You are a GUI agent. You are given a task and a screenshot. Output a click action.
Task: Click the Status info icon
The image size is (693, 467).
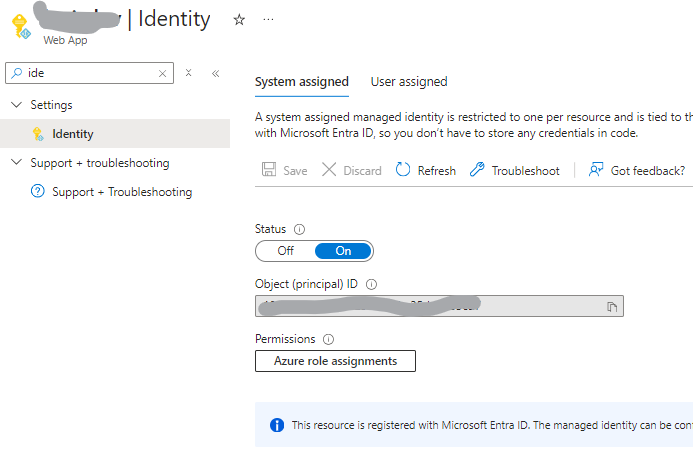click(x=300, y=229)
